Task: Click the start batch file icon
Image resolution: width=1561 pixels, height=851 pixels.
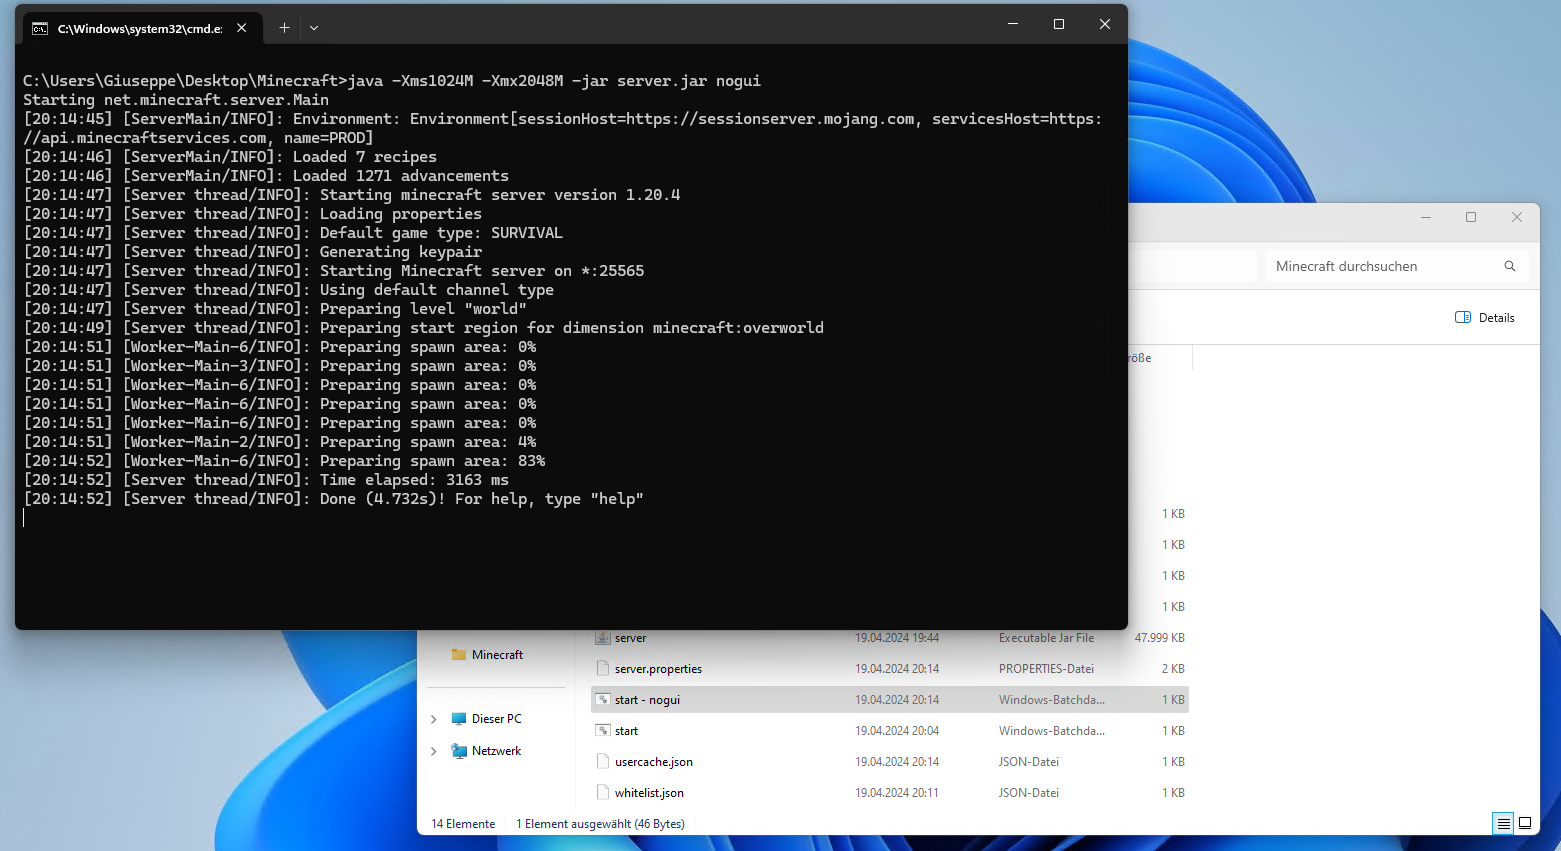Action: [603, 731]
